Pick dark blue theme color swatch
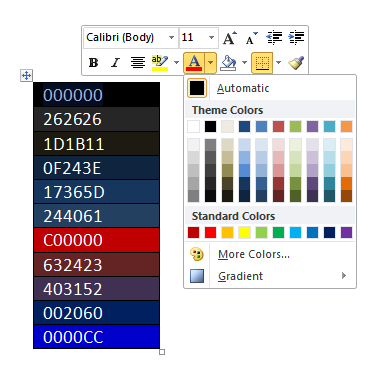 click(x=245, y=127)
